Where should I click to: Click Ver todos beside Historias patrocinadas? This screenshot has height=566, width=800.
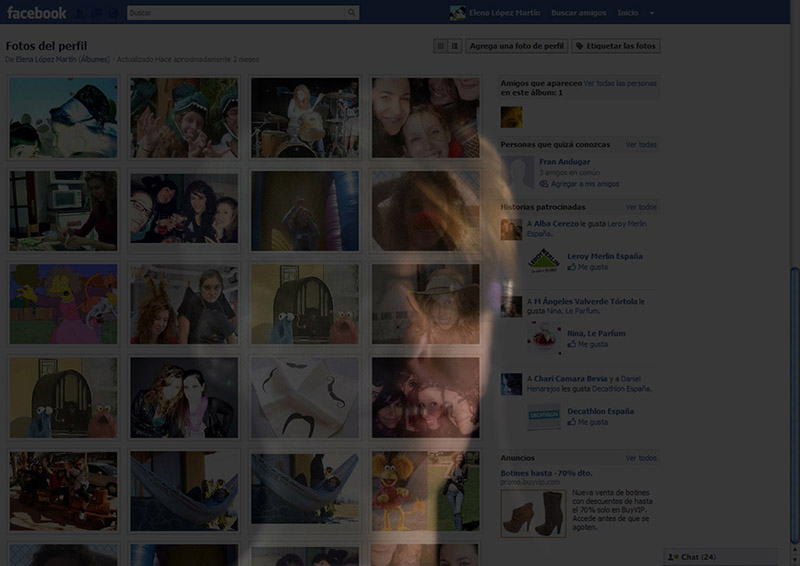pyautogui.click(x=641, y=207)
